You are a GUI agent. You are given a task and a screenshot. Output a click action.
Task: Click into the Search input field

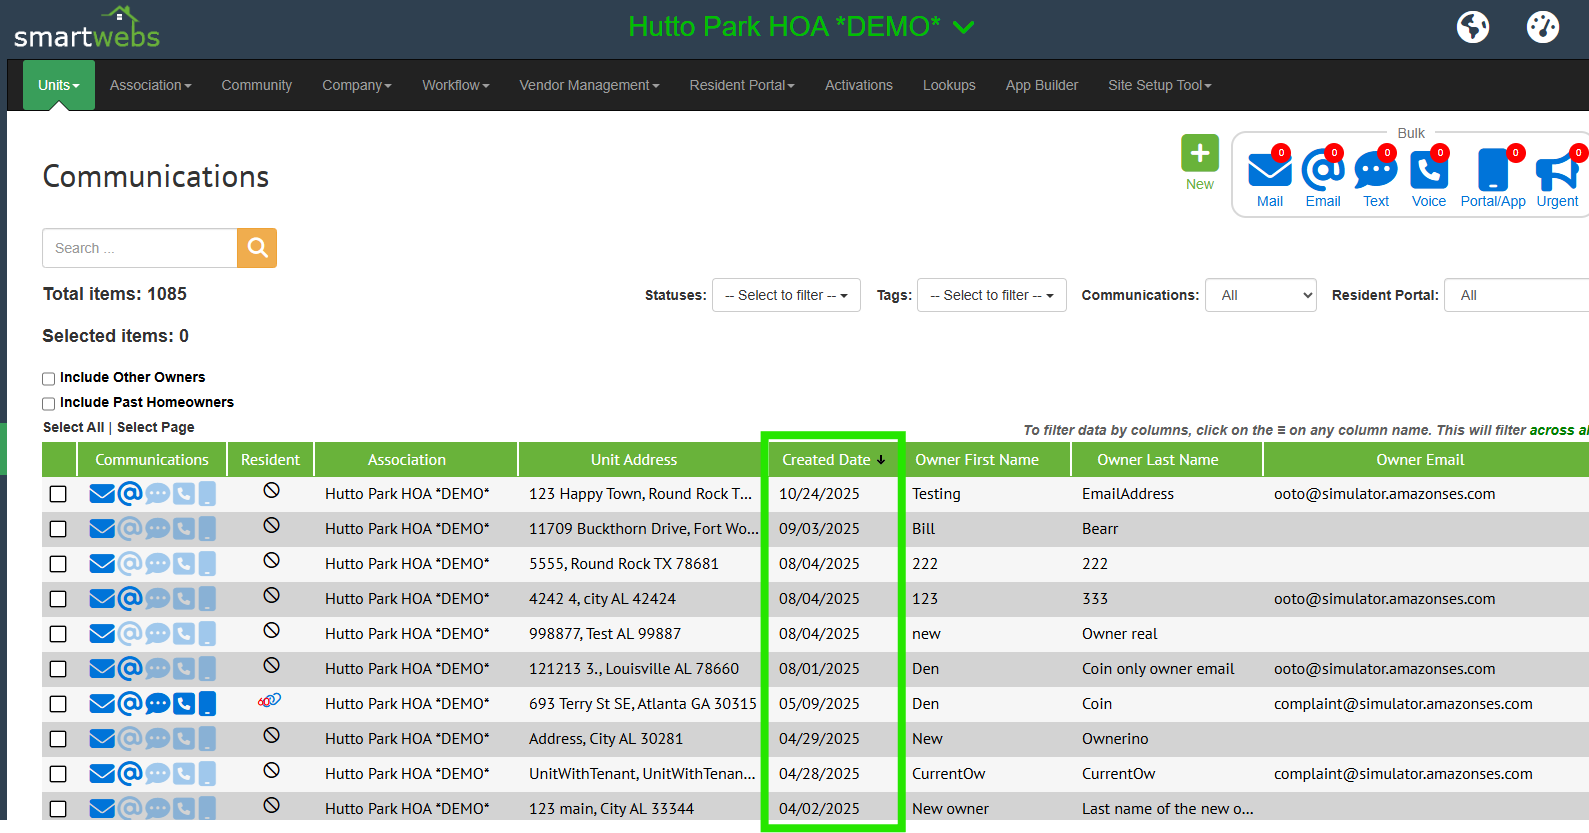pyautogui.click(x=140, y=248)
